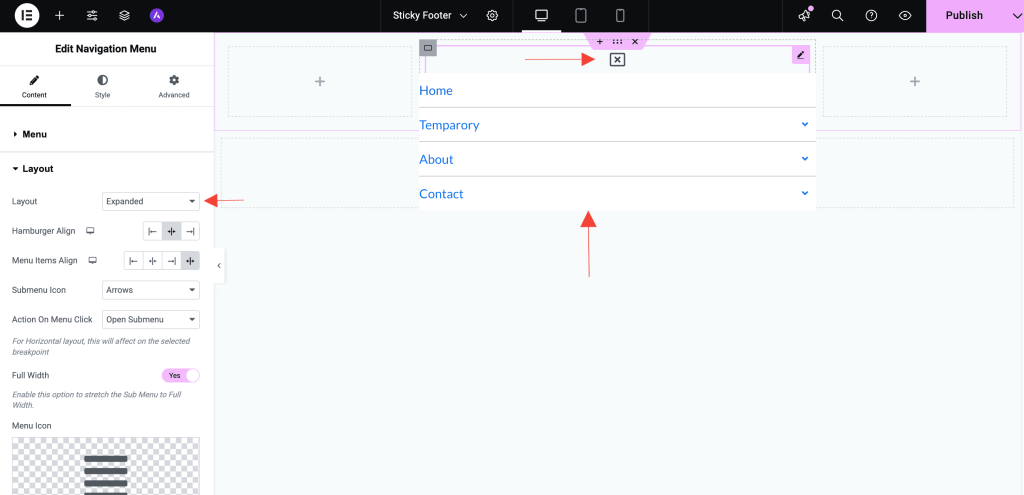The width and height of the screenshot is (1024, 495).
Task: Open the Submenu Icon dropdown
Action: [x=151, y=290]
